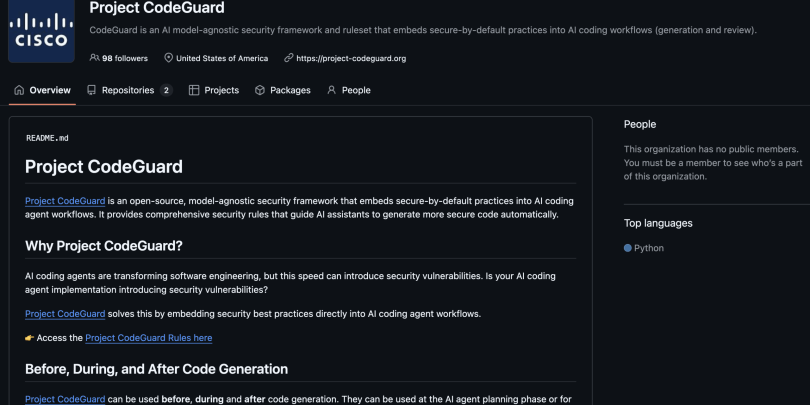The height and width of the screenshot is (405, 810).
Task: Open the People tab
Action: tap(356, 90)
